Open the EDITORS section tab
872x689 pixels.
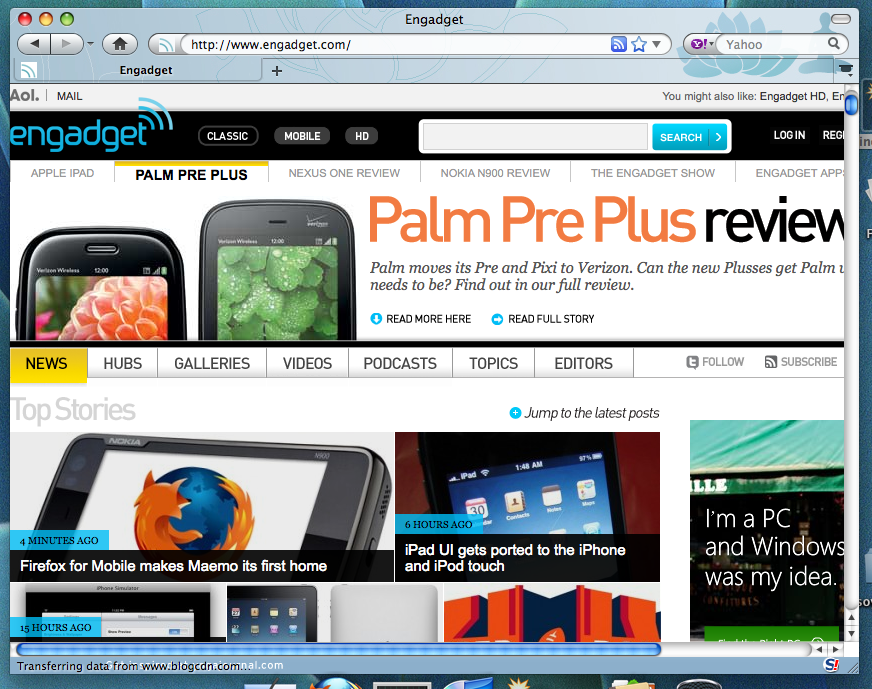pyautogui.click(x=583, y=364)
